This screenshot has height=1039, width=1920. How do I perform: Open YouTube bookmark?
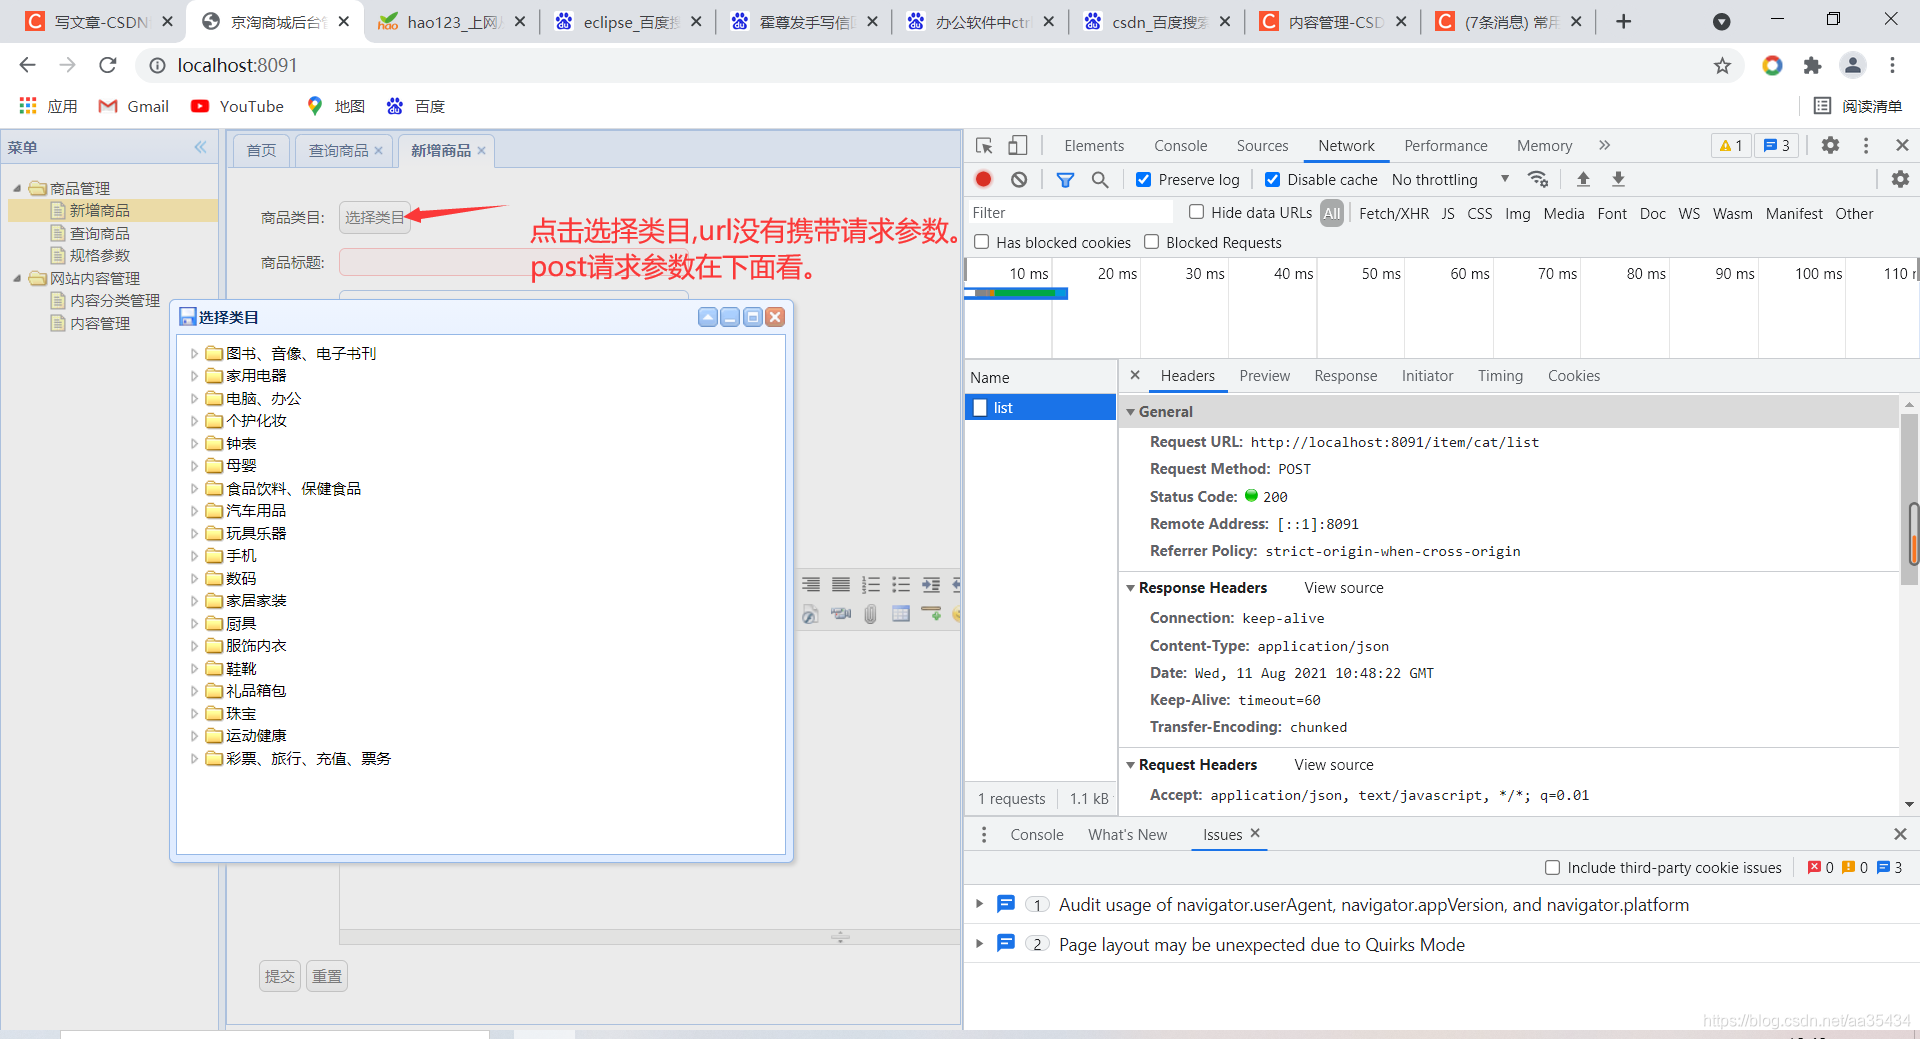coord(238,106)
